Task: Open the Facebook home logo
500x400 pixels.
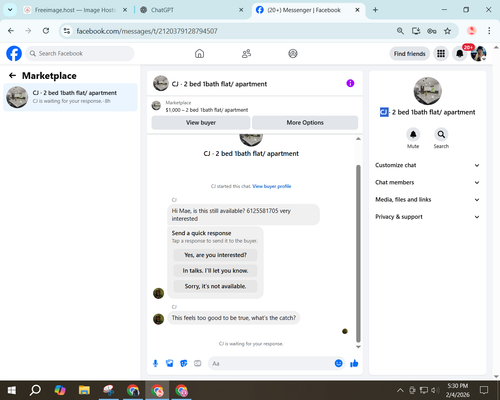Action: click(x=14, y=53)
